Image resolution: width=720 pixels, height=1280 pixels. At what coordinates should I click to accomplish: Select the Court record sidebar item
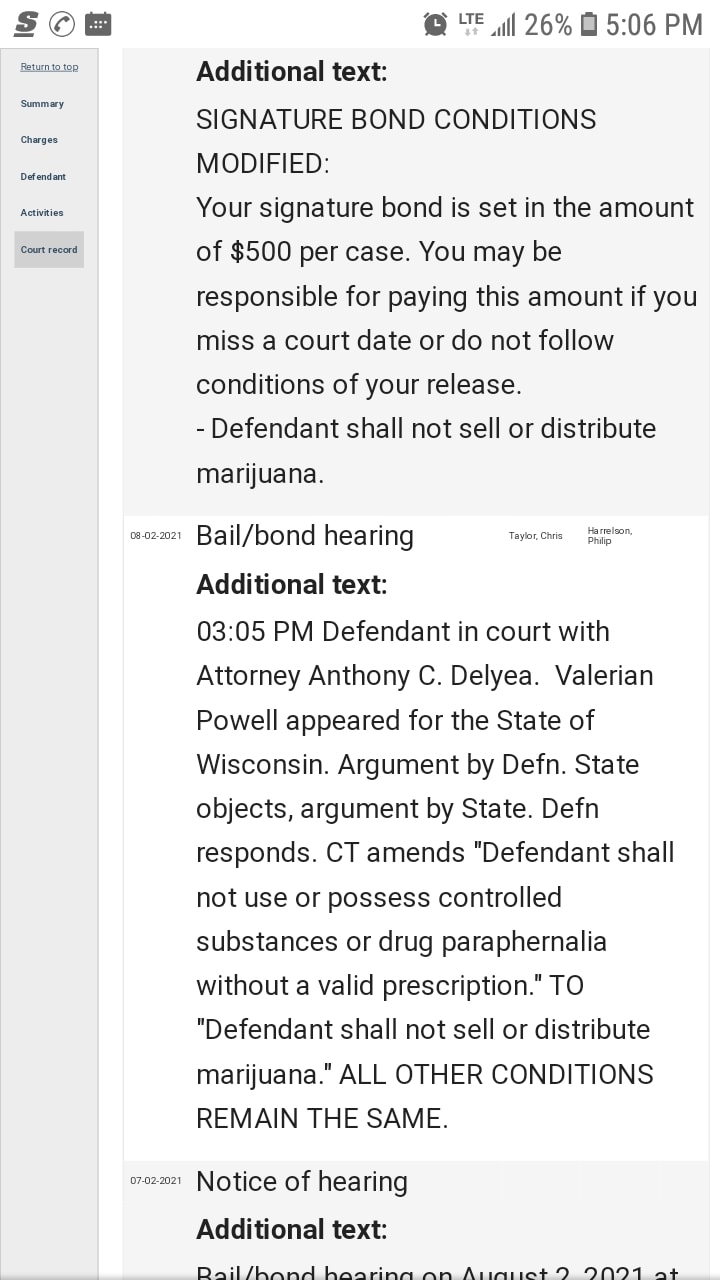pos(49,250)
